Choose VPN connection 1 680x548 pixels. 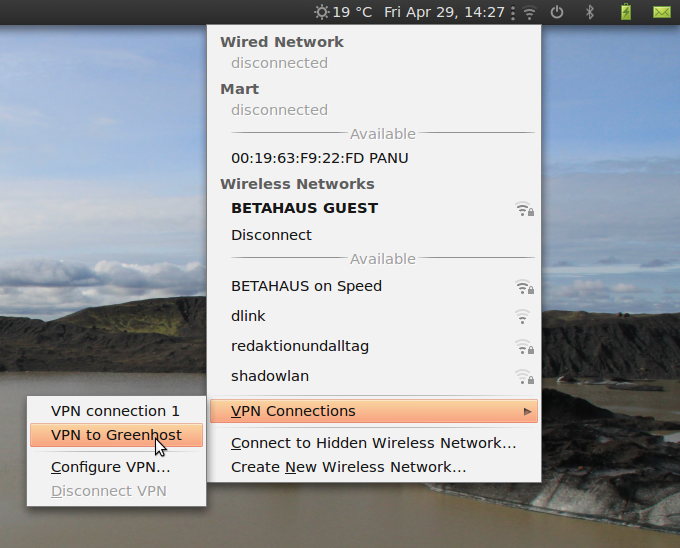click(x=115, y=411)
